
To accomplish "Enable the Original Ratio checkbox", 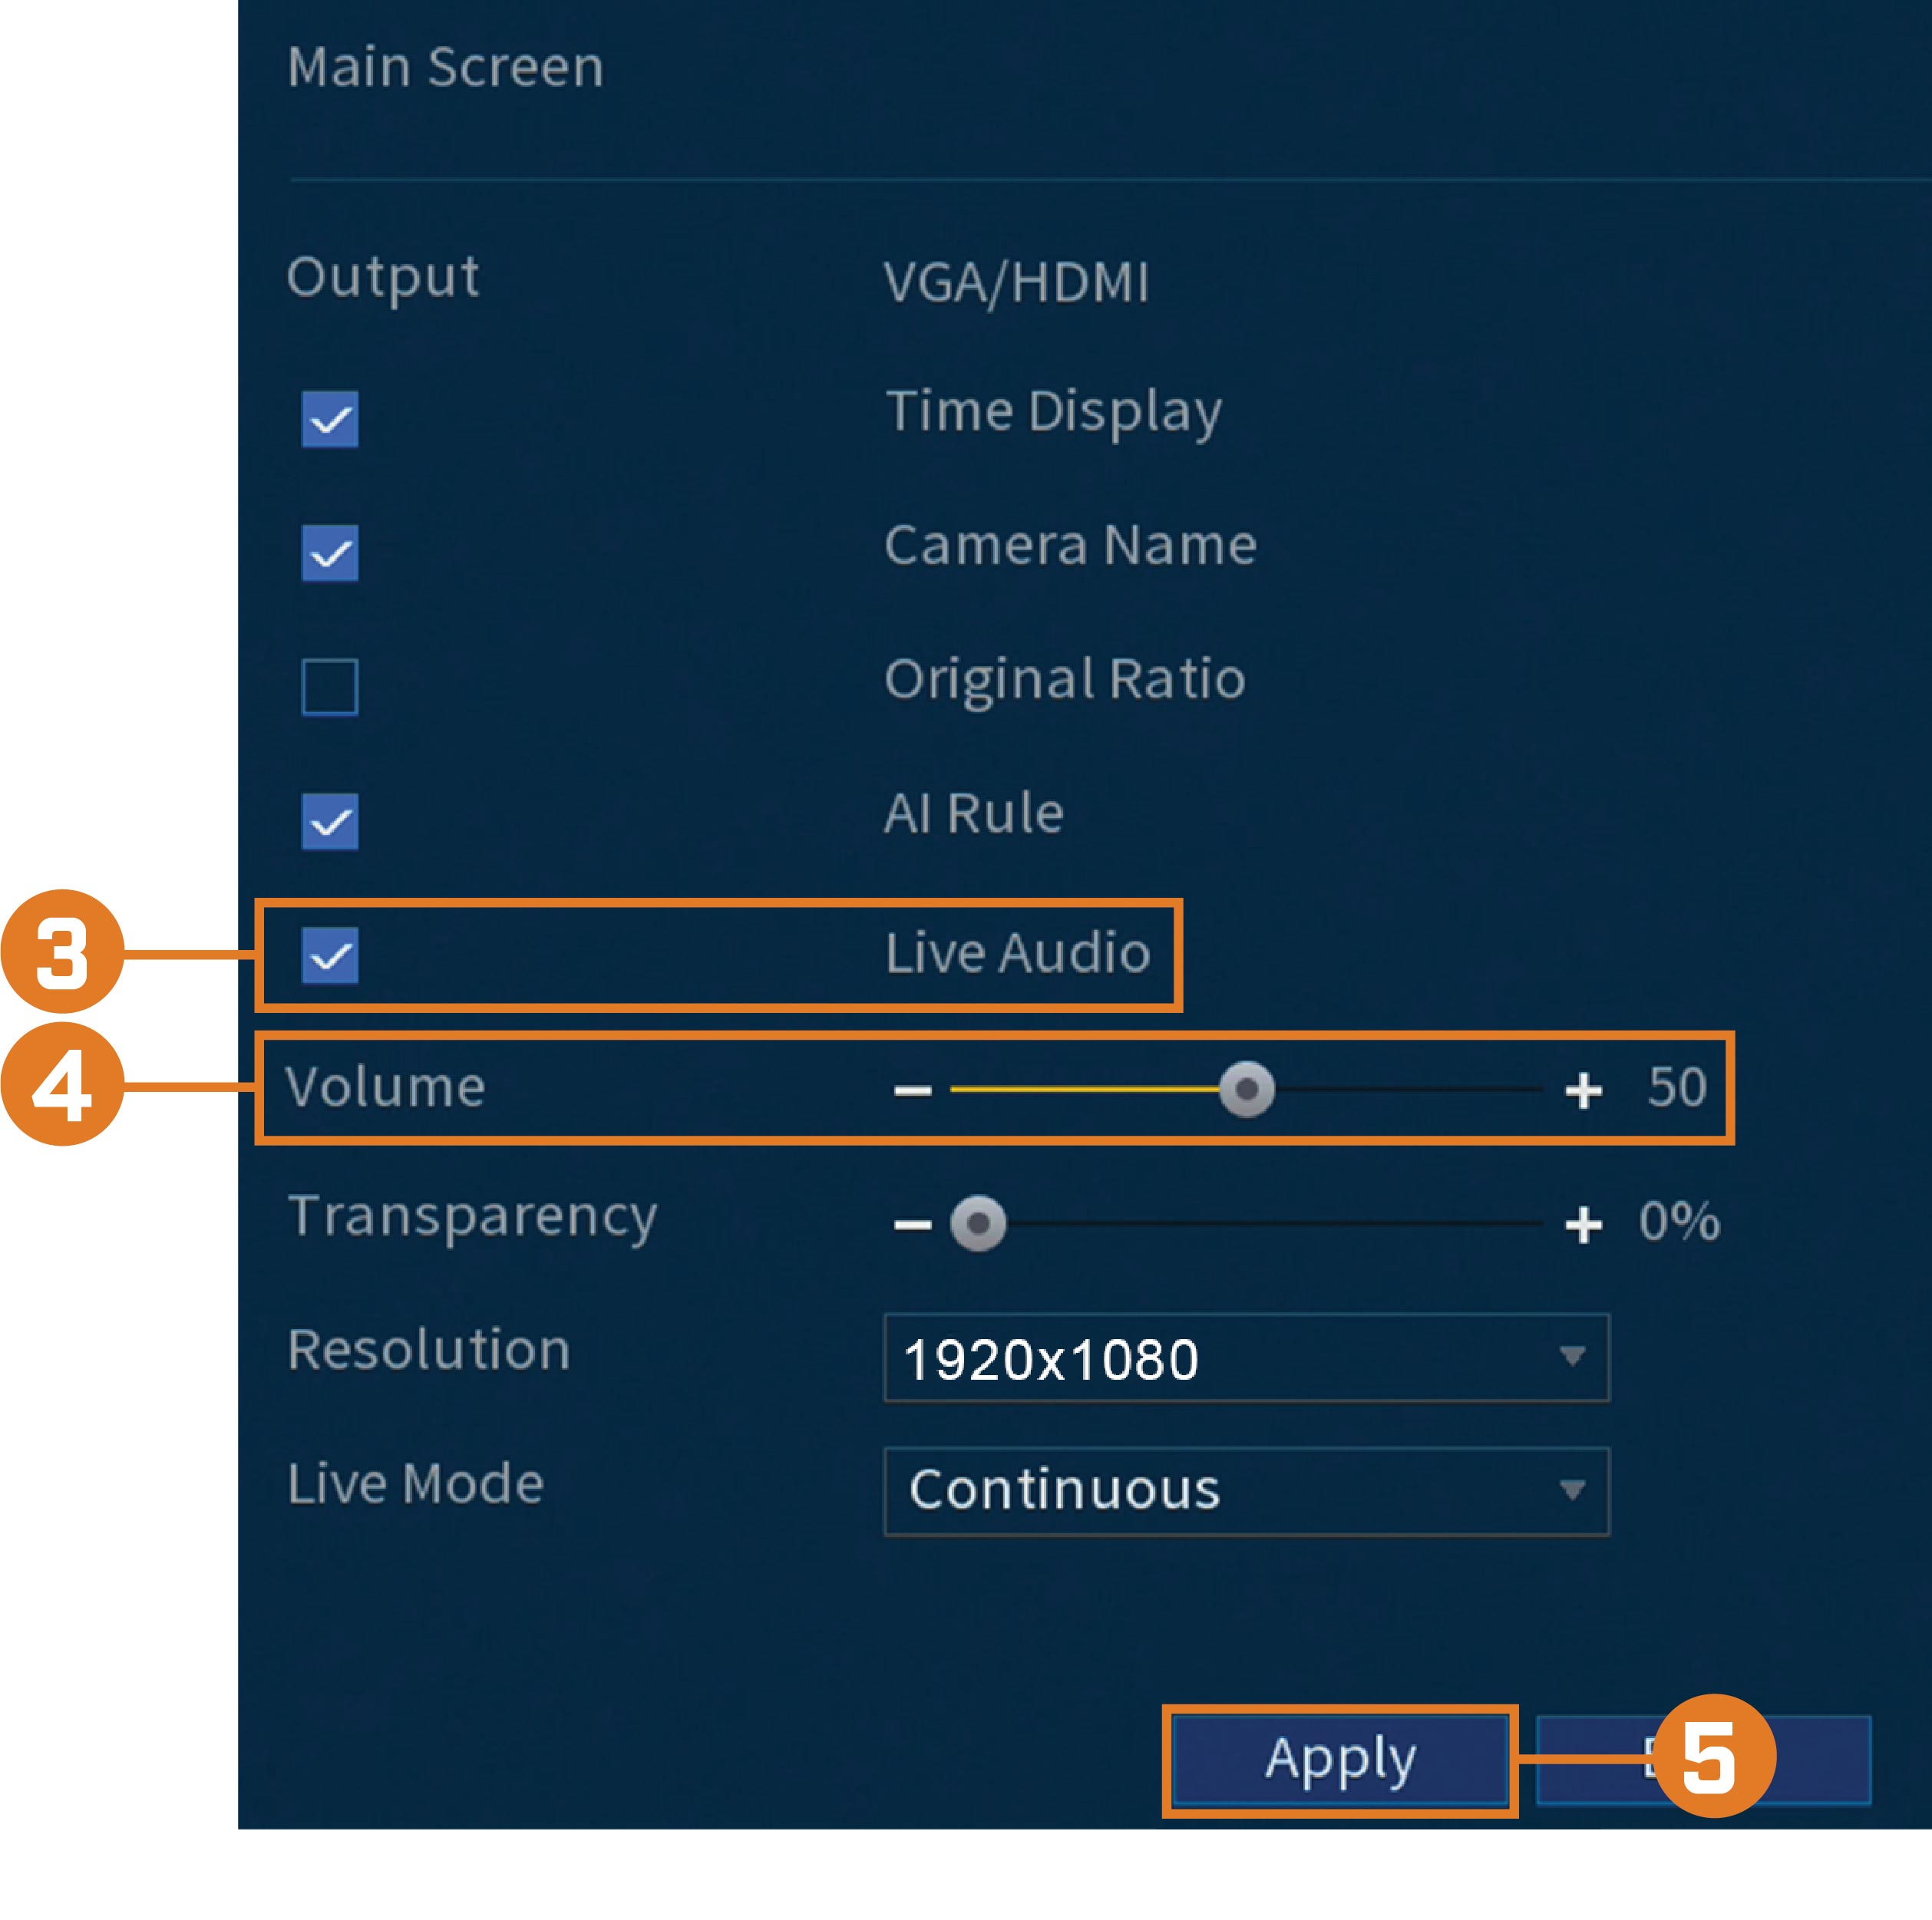I will click(330, 687).
